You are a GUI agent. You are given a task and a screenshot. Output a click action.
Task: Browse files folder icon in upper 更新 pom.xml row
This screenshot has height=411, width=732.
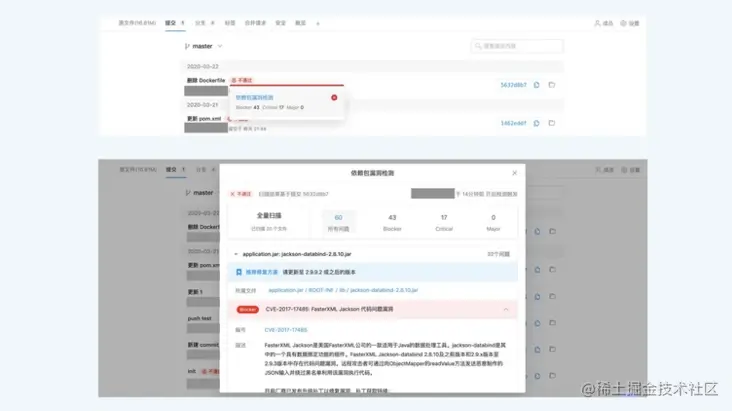coord(552,123)
